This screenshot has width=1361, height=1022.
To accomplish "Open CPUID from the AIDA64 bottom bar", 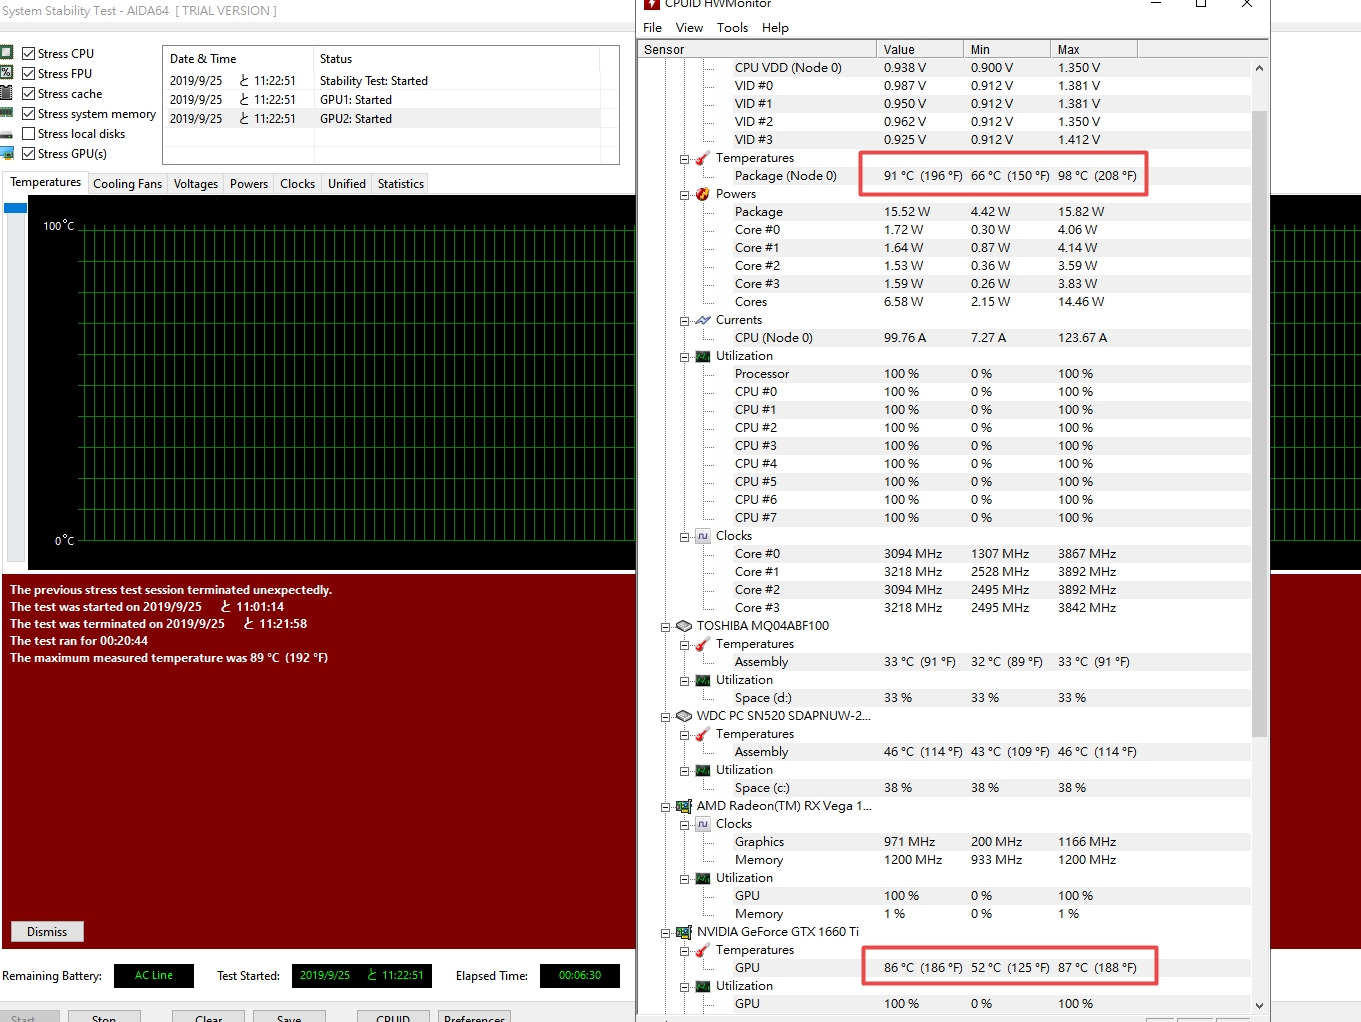I will tap(393, 1016).
